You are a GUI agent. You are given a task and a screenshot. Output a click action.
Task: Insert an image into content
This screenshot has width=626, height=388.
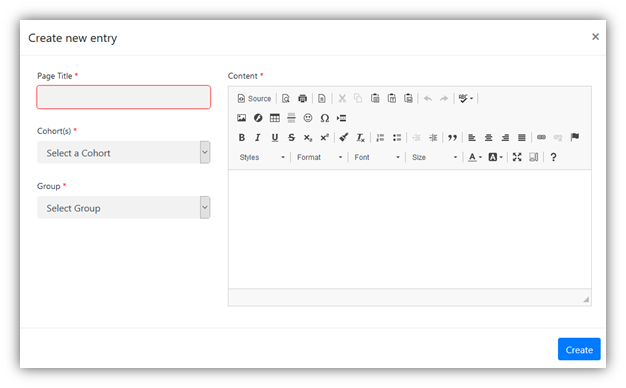pos(242,118)
